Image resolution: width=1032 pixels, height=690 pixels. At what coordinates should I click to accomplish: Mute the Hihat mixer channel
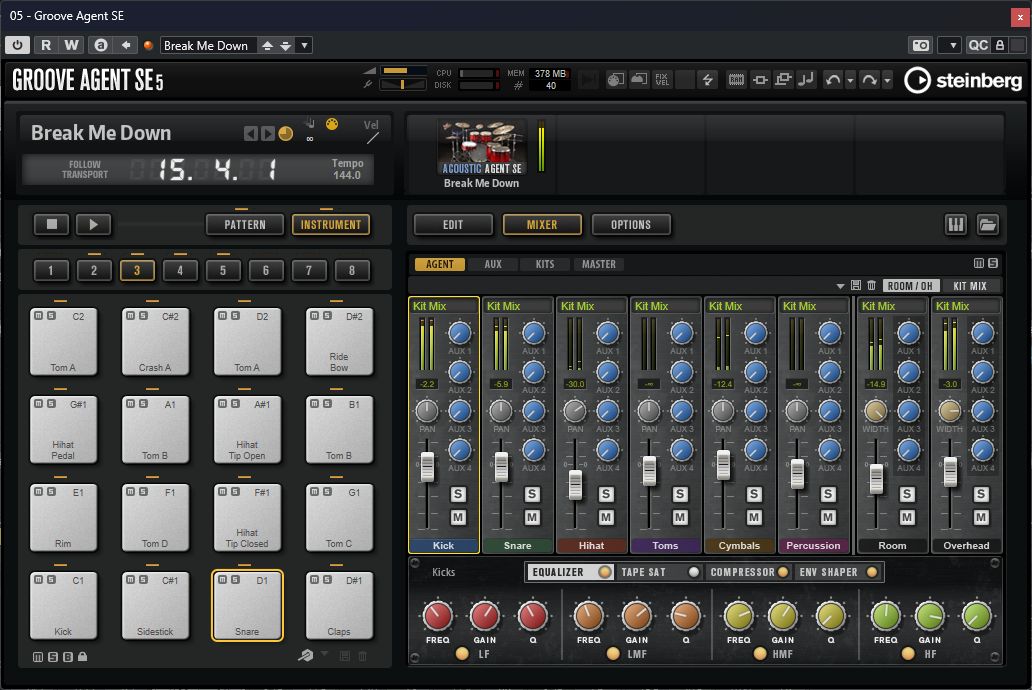[x=606, y=518]
